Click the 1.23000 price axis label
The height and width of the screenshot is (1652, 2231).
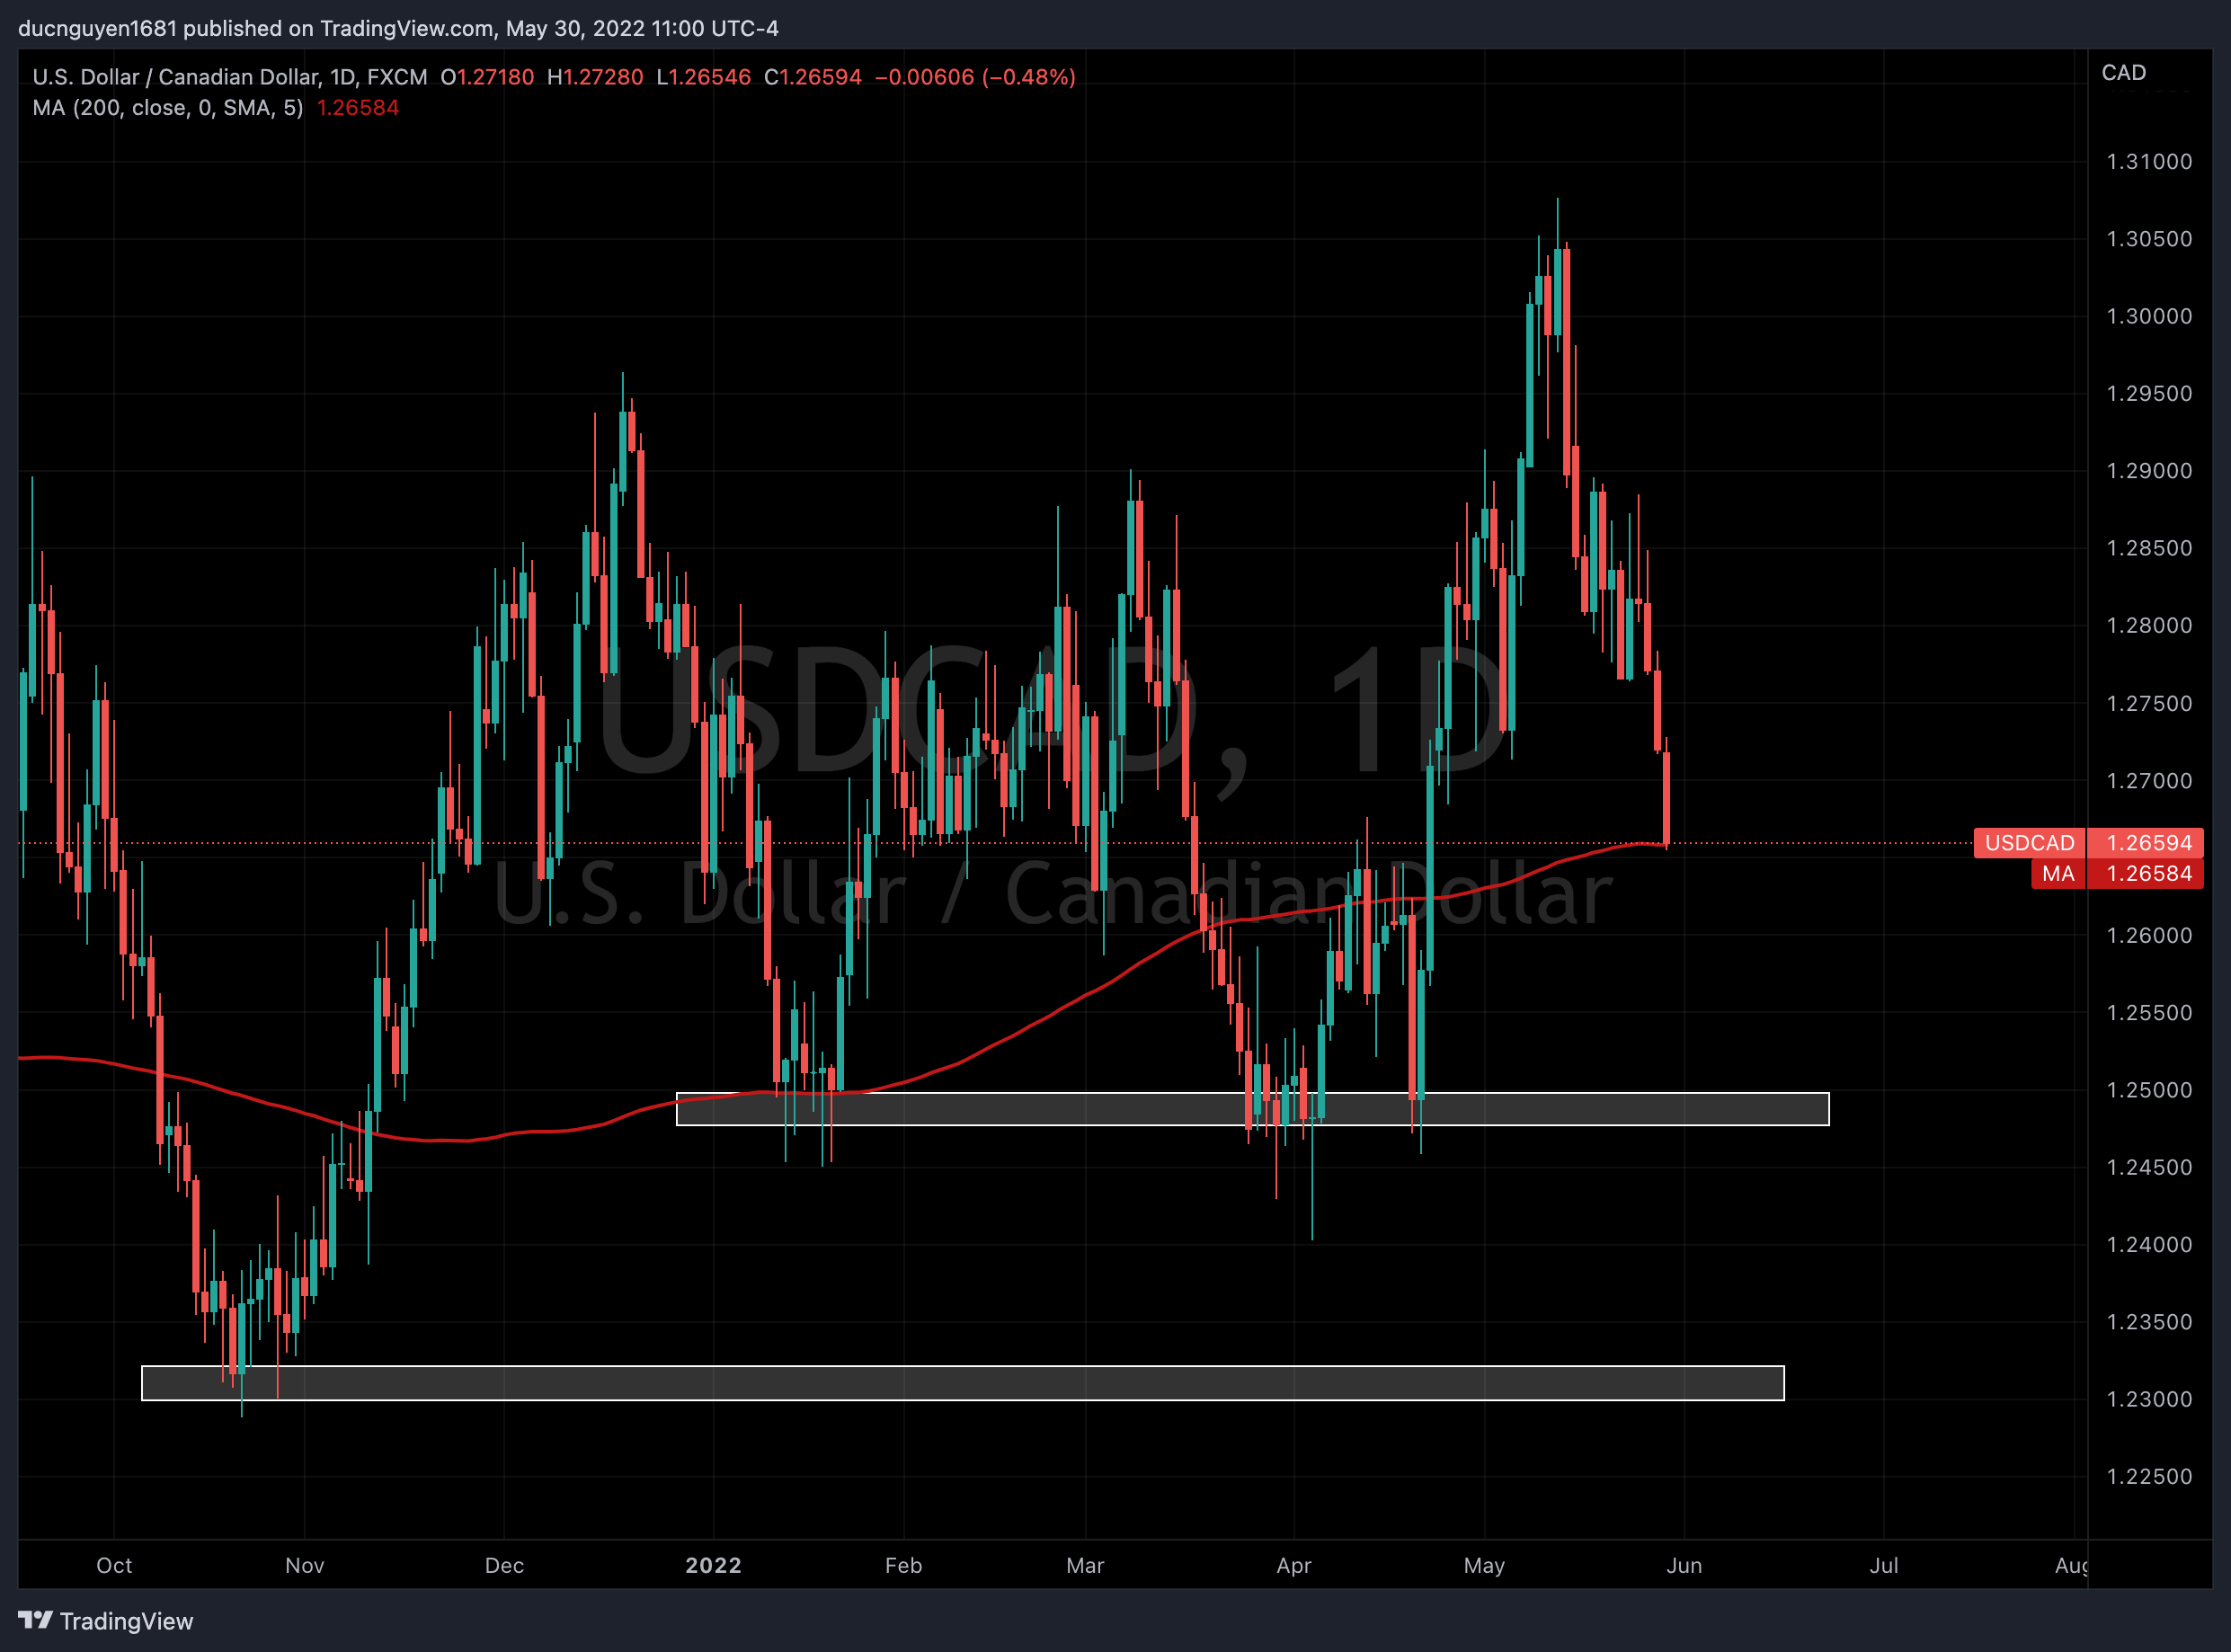(2149, 1399)
